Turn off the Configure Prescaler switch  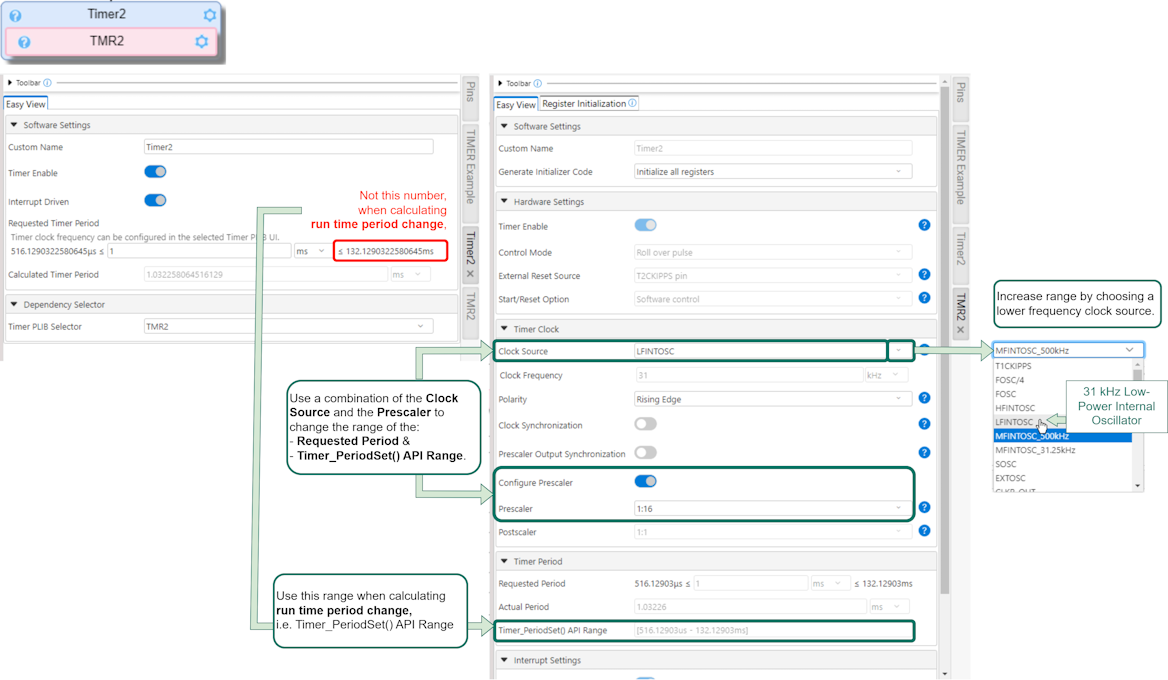(x=645, y=481)
